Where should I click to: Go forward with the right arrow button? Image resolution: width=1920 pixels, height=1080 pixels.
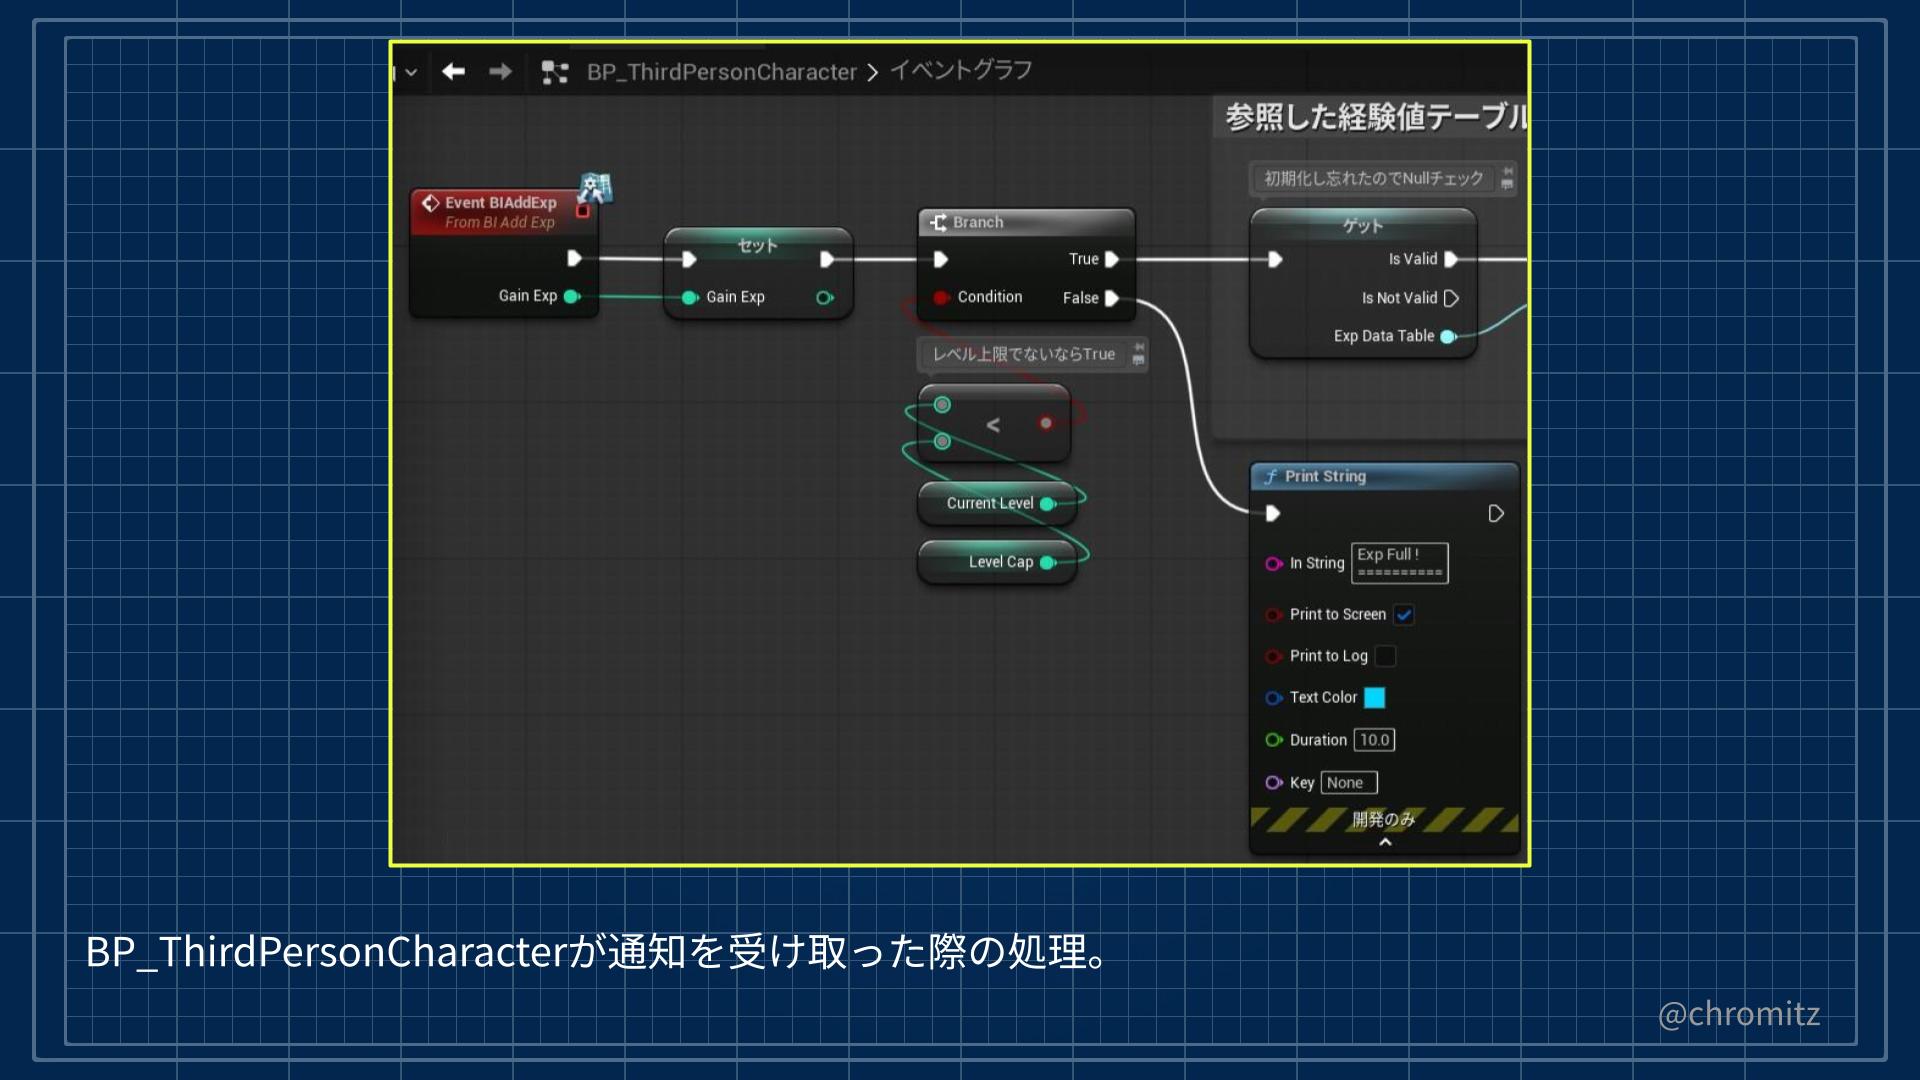click(501, 71)
